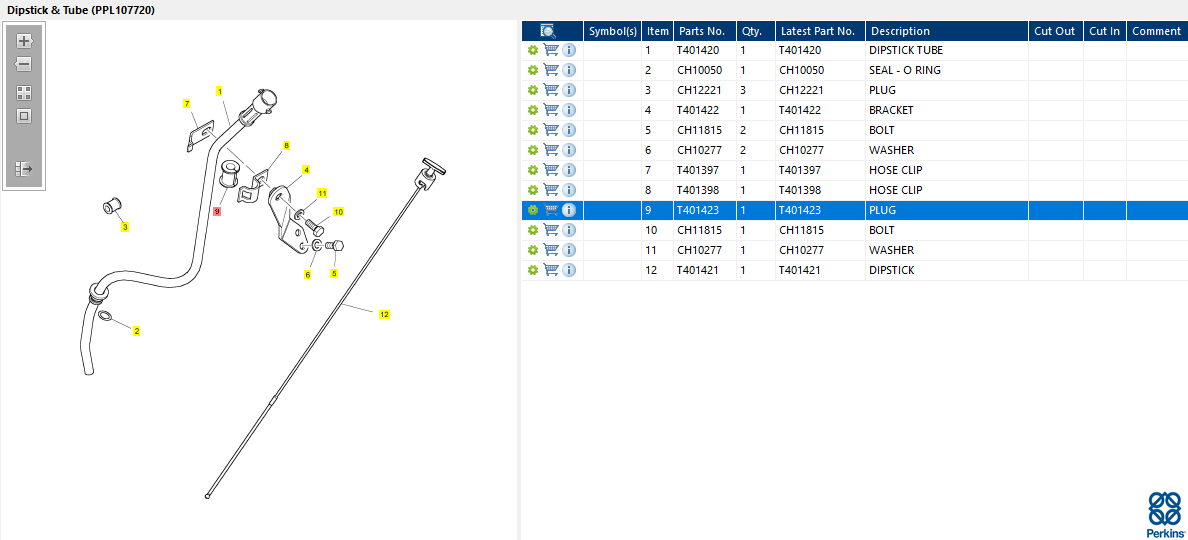Select the CH12221 PLUG row
Screen dimensions: 1188x540
[855, 90]
